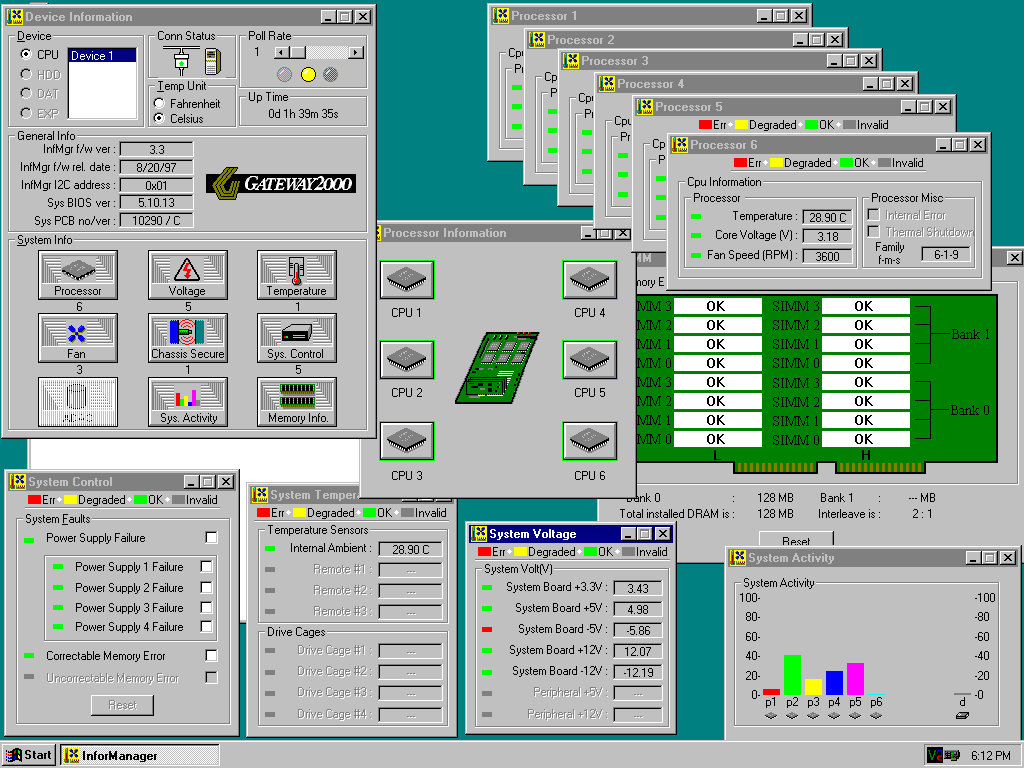Toggle the Correctable Memory Error checkbox
The width and height of the screenshot is (1024, 768).
(211, 656)
